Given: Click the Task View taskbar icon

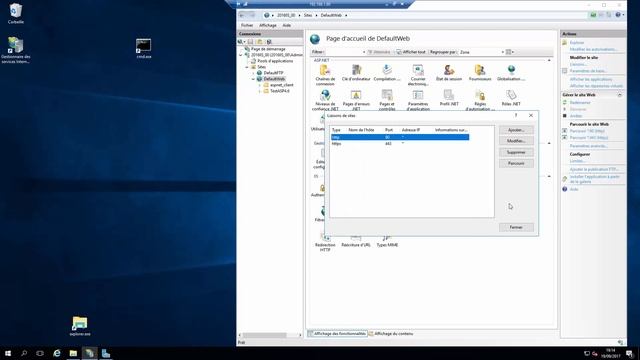Looking at the screenshot, I should (x=40, y=353).
